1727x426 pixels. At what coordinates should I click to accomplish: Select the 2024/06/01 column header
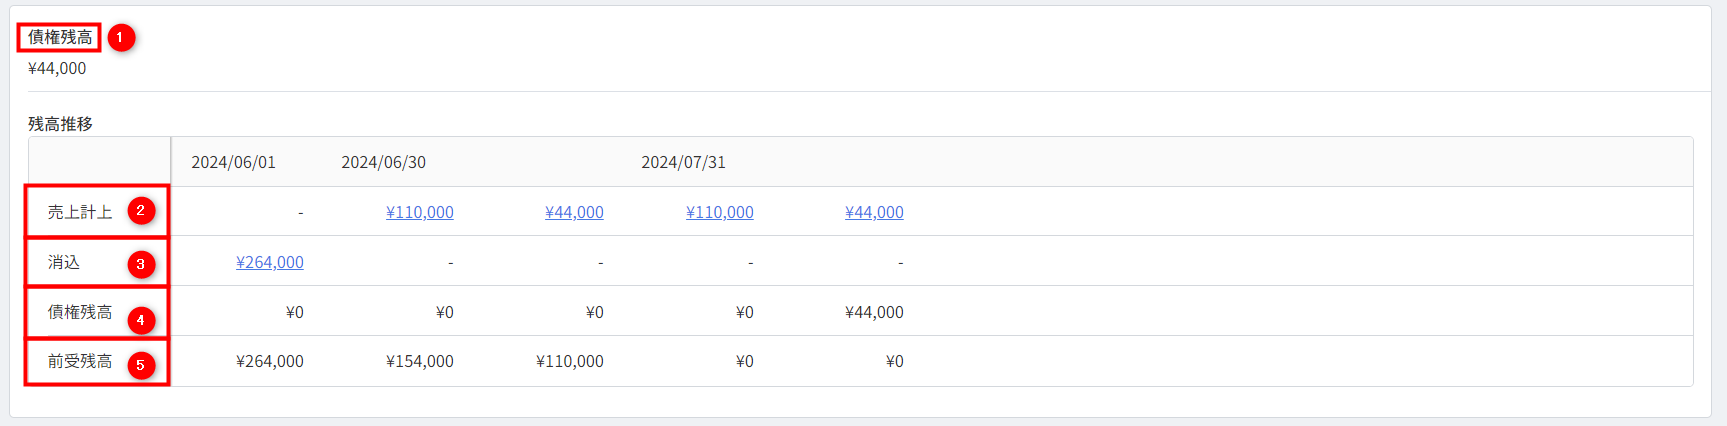233,162
